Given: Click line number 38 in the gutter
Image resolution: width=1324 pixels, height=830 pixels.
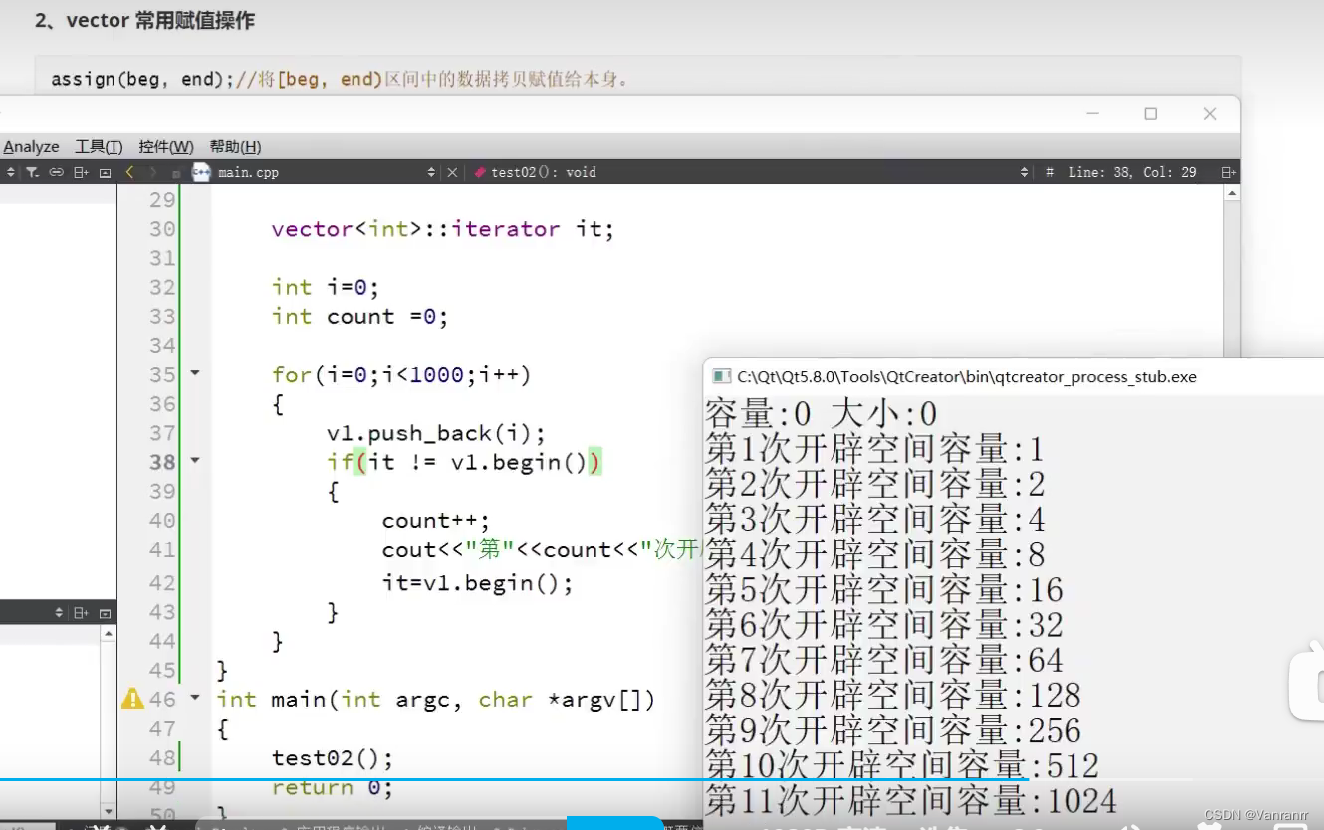Looking at the screenshot, I should (x=162, y=462).
